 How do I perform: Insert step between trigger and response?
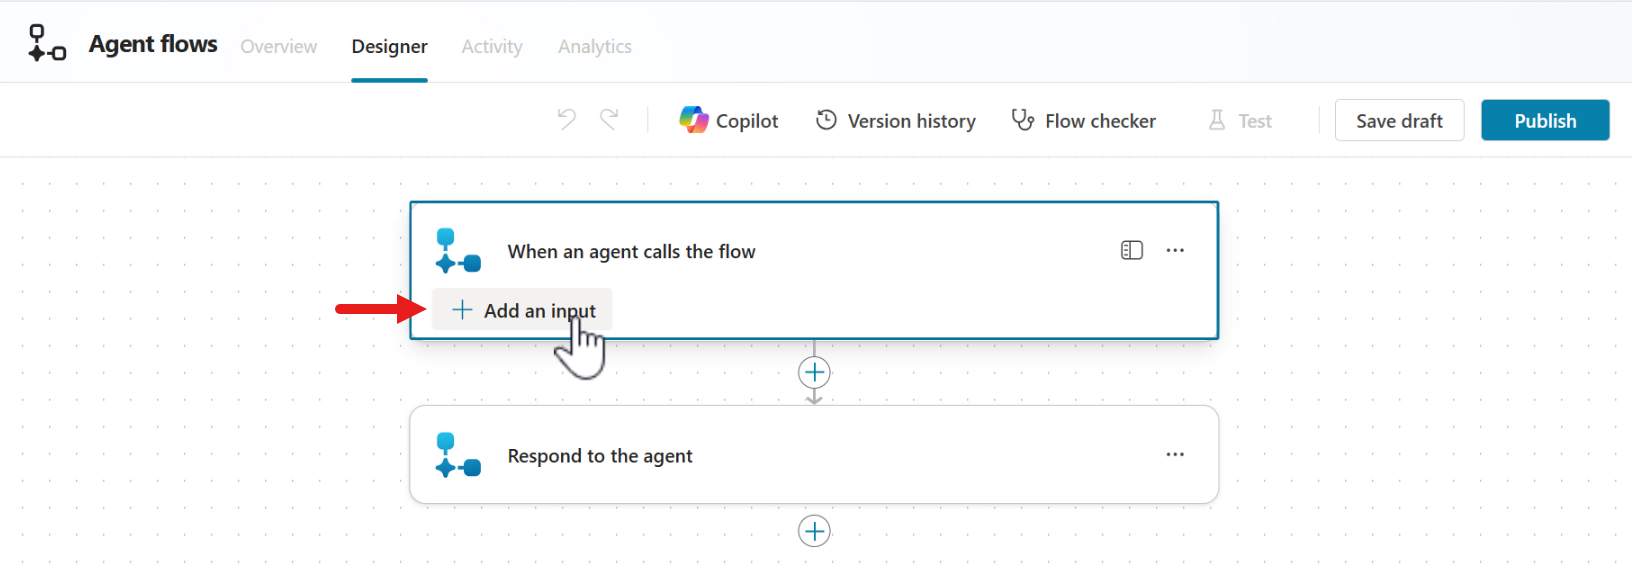coord(815,373)
